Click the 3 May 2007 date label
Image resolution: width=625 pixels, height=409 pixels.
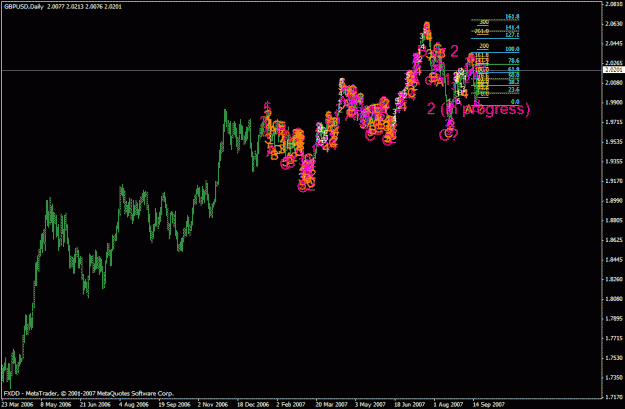point(370,404)
